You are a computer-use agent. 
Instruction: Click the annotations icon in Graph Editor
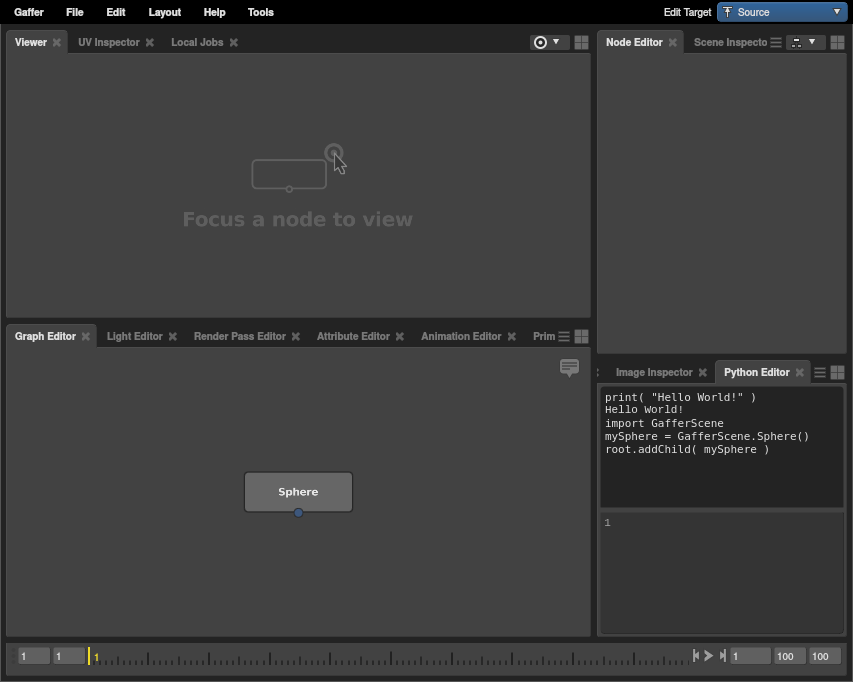pos(569,368)
